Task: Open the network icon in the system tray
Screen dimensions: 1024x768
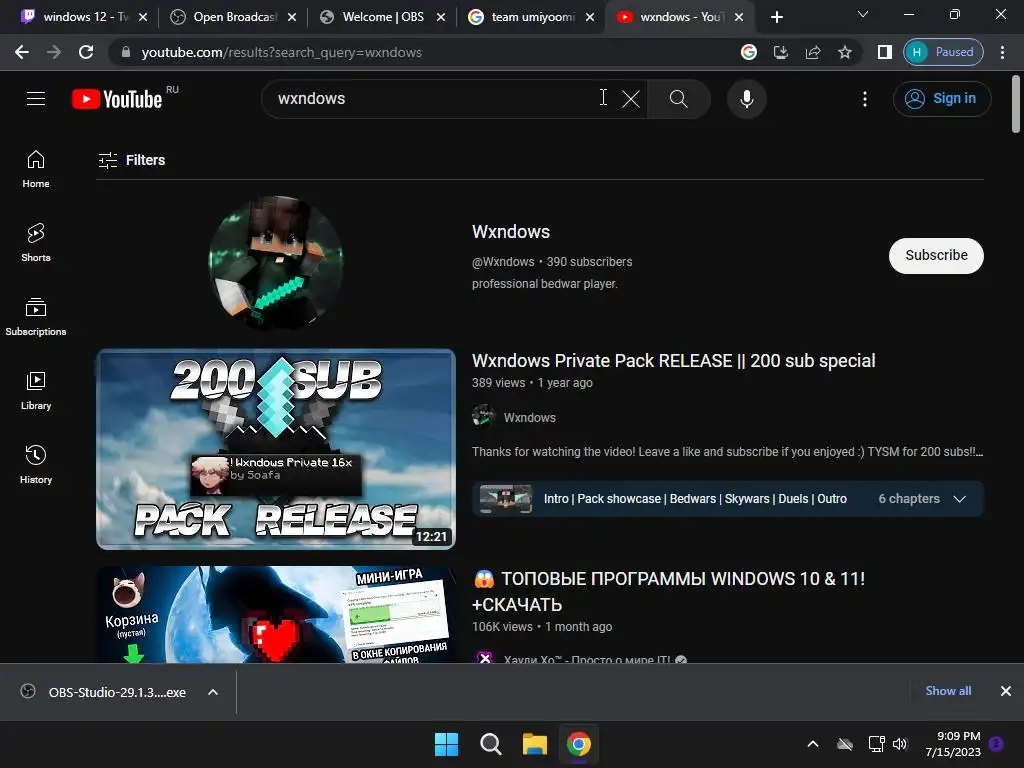Action: point(876,744)
